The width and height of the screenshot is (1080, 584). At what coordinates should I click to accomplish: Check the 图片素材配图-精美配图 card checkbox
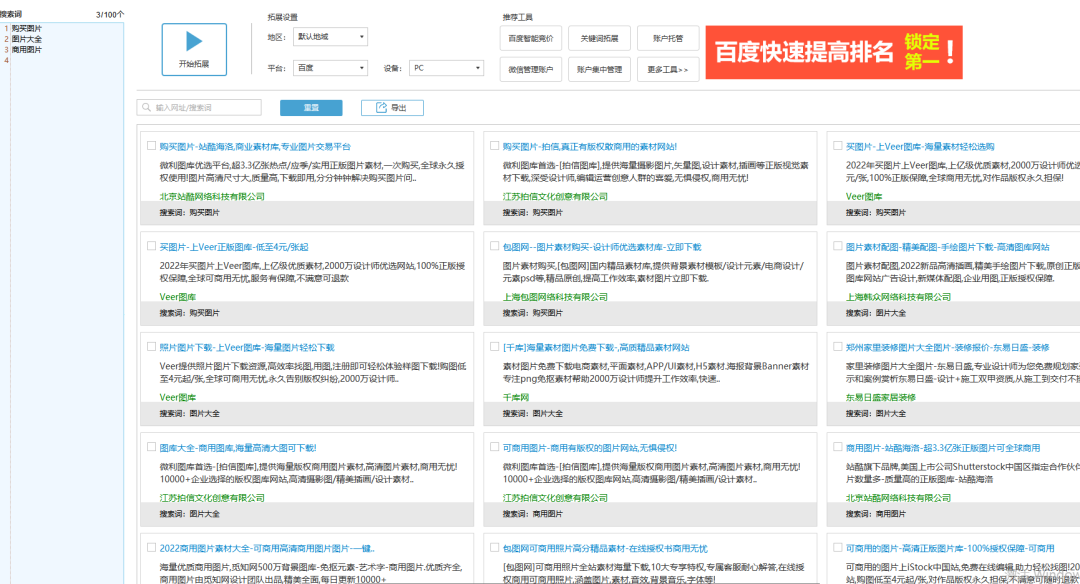pos(838,246)
